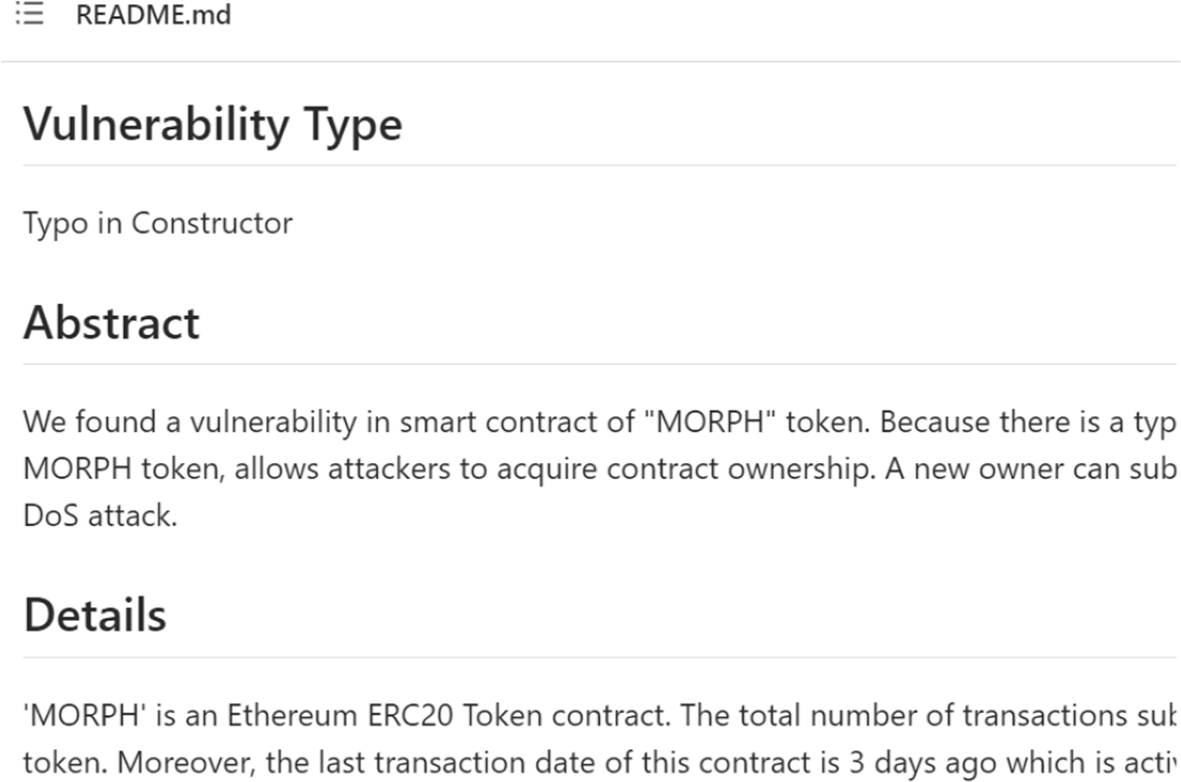
Task: Click the README.md filename label
Action: tap(154, 15)
